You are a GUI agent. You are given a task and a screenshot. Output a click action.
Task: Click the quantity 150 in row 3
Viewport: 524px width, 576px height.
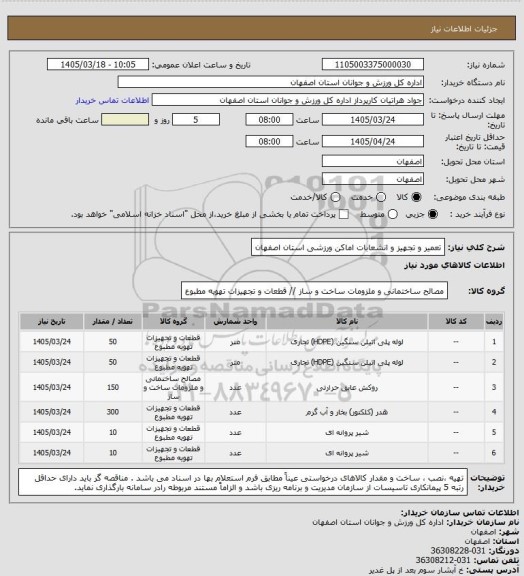(112, 387)
